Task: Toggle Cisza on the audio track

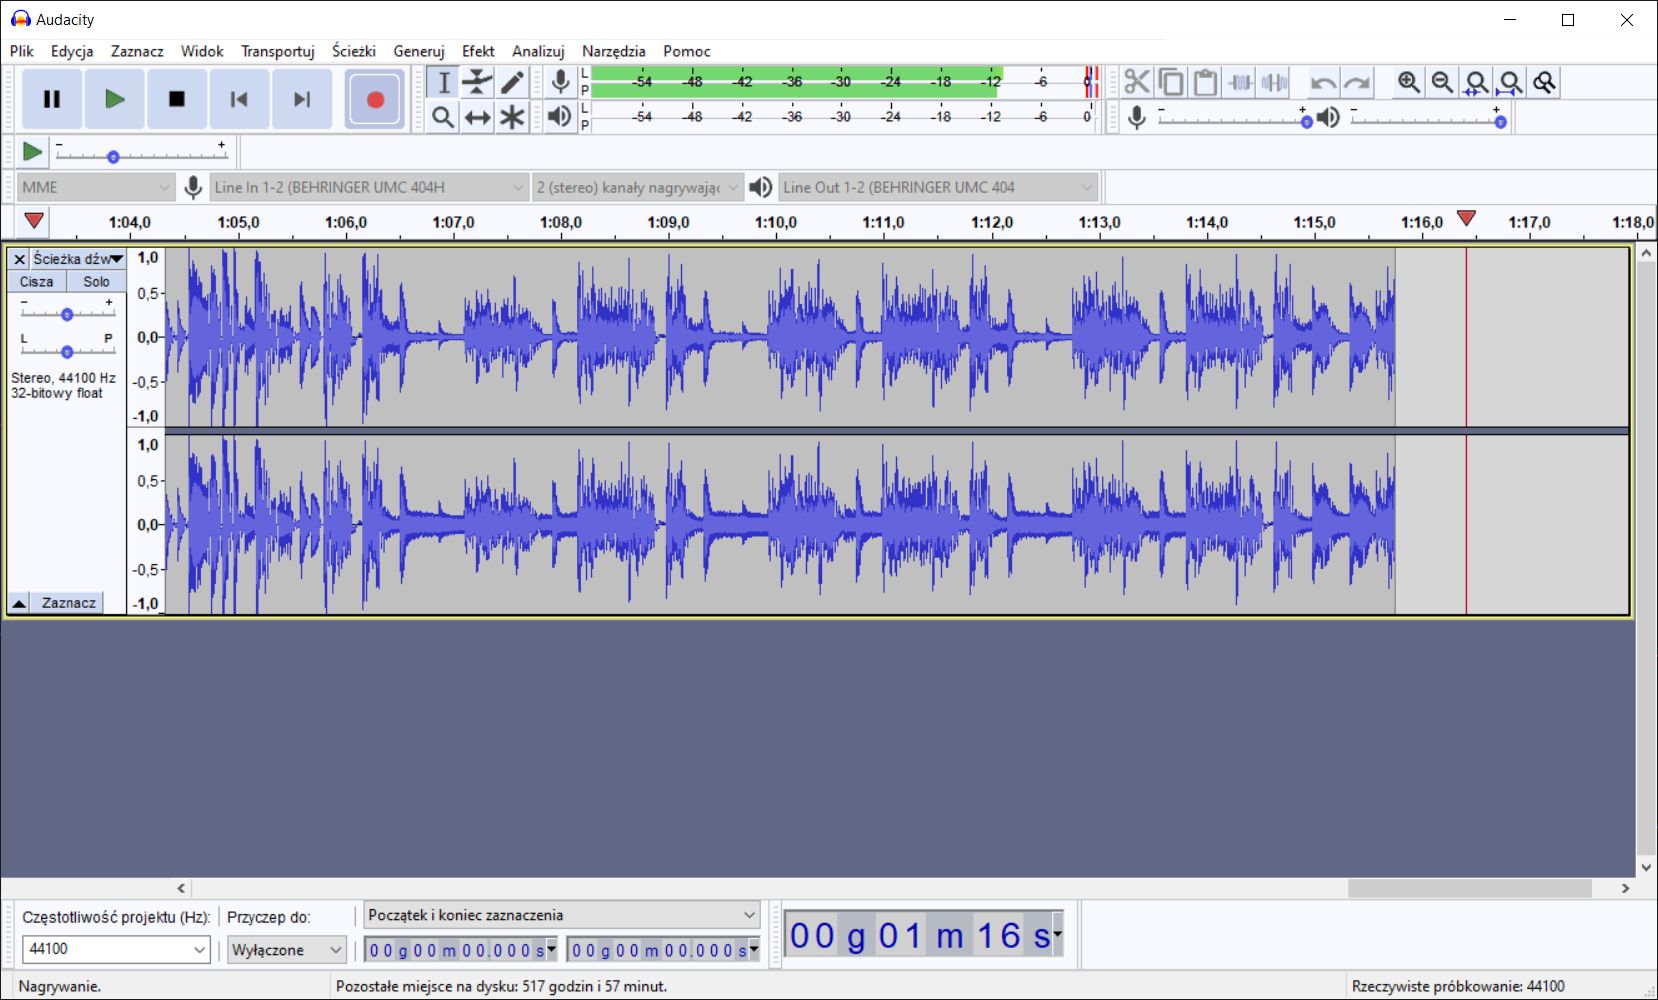Action: pos(36,281)
